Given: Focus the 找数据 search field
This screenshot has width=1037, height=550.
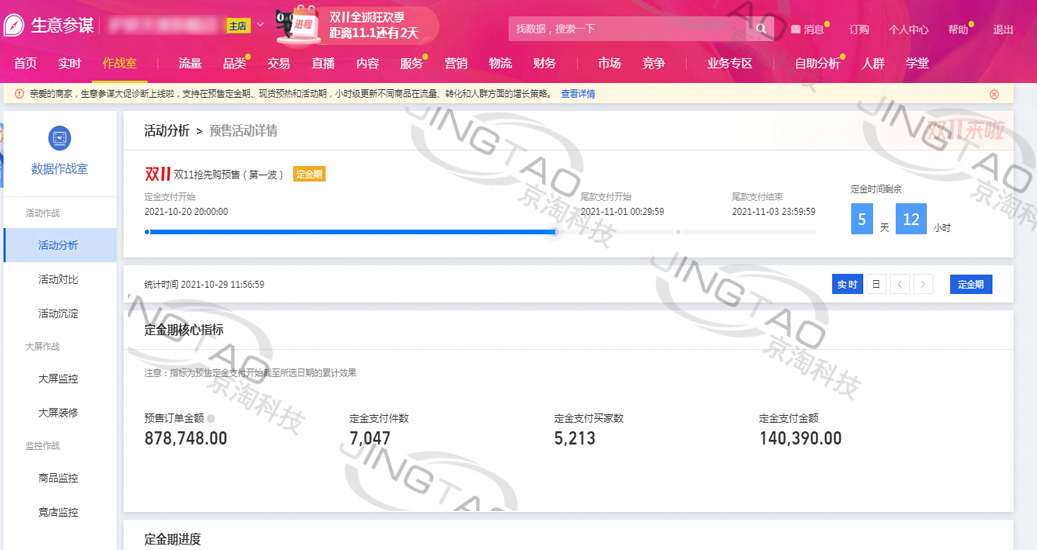Looking at the screenshot, I should click(628, 28).
